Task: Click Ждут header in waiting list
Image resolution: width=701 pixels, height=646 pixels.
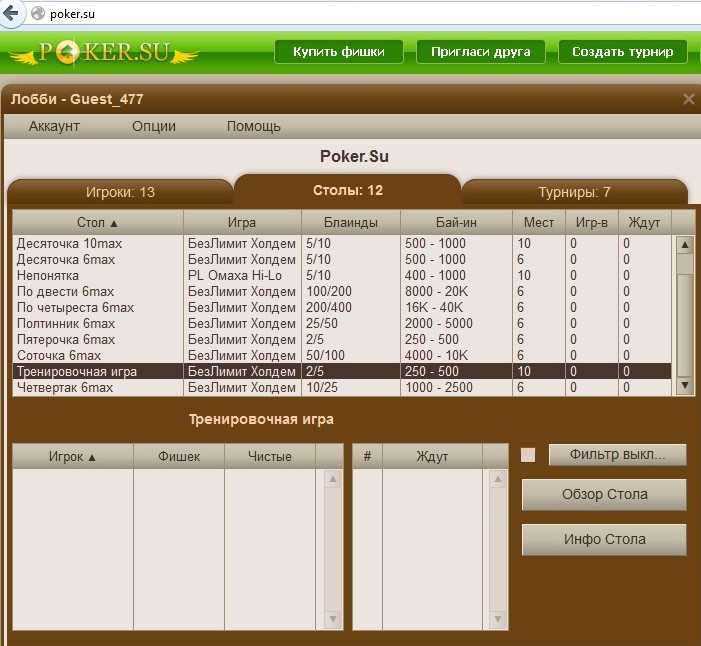Action: click(432, 456)
